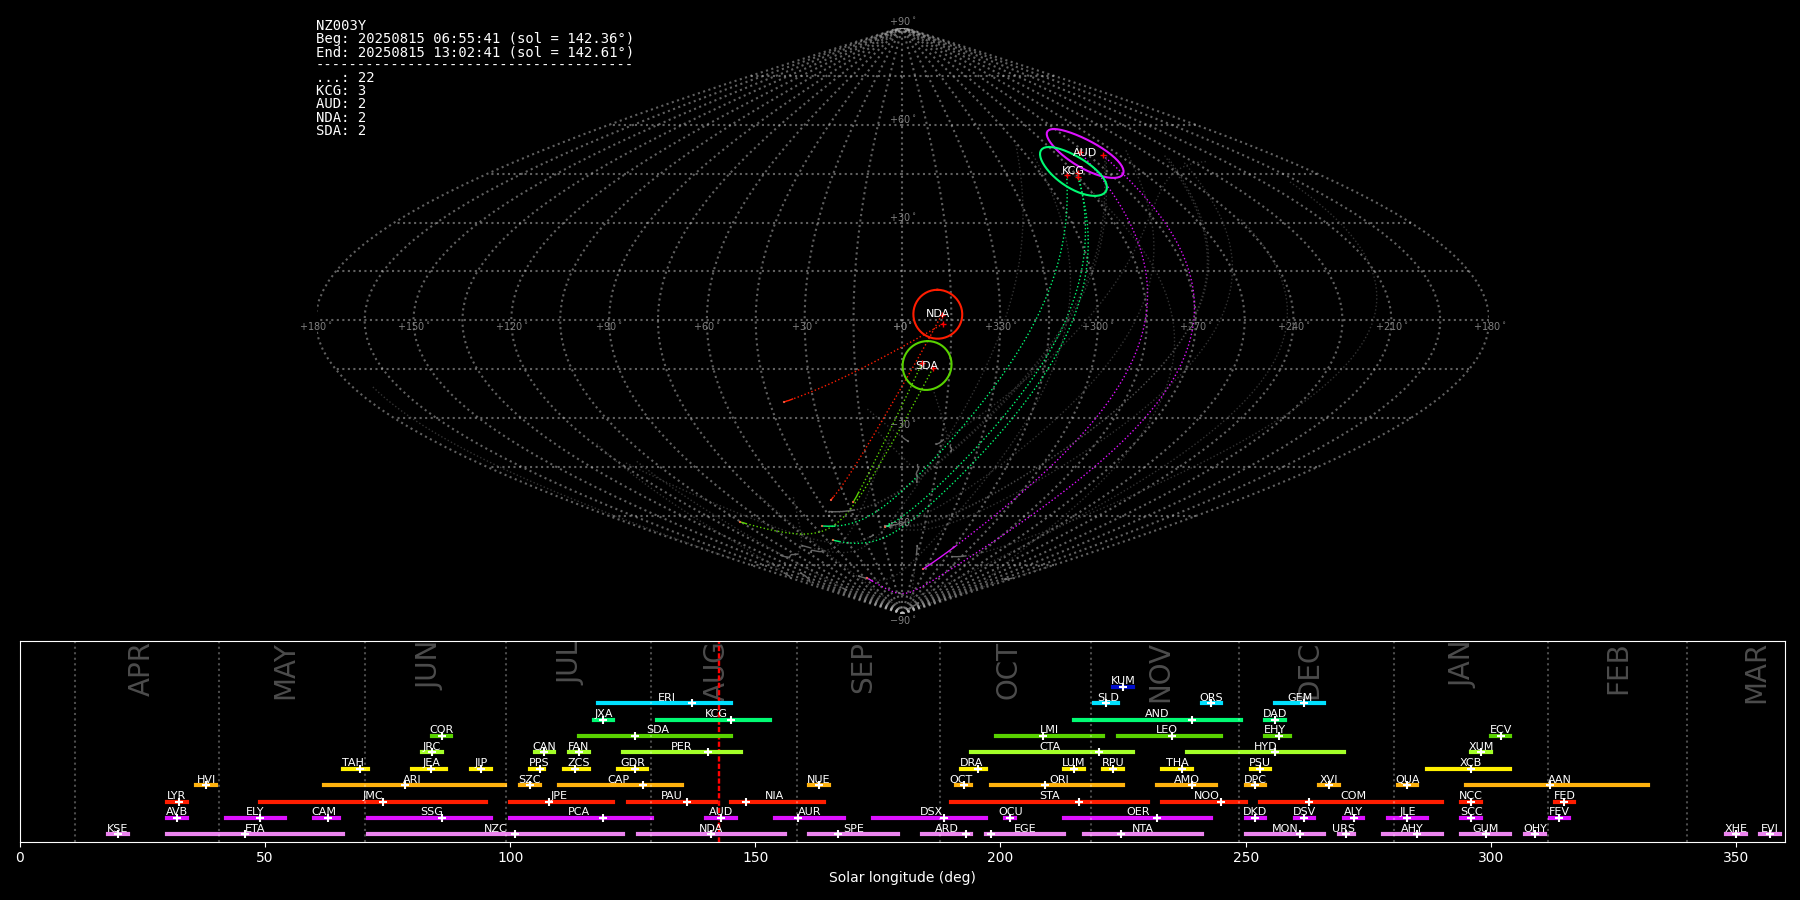This screenshot has width=1800, height=900.
Task: Click the 'AUD: 2' count in legend
Action: point(341,104)
